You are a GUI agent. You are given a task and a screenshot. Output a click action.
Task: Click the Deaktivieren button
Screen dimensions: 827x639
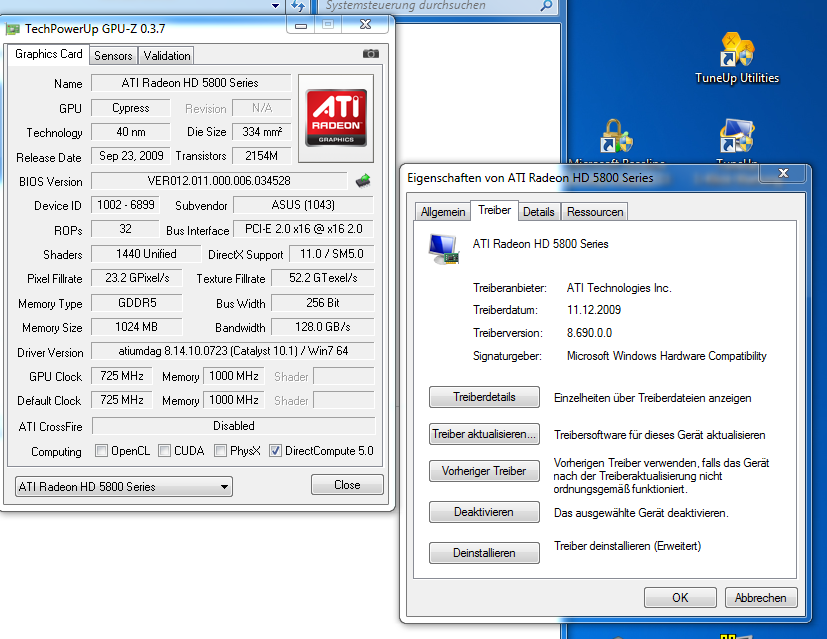coord(484,512)
